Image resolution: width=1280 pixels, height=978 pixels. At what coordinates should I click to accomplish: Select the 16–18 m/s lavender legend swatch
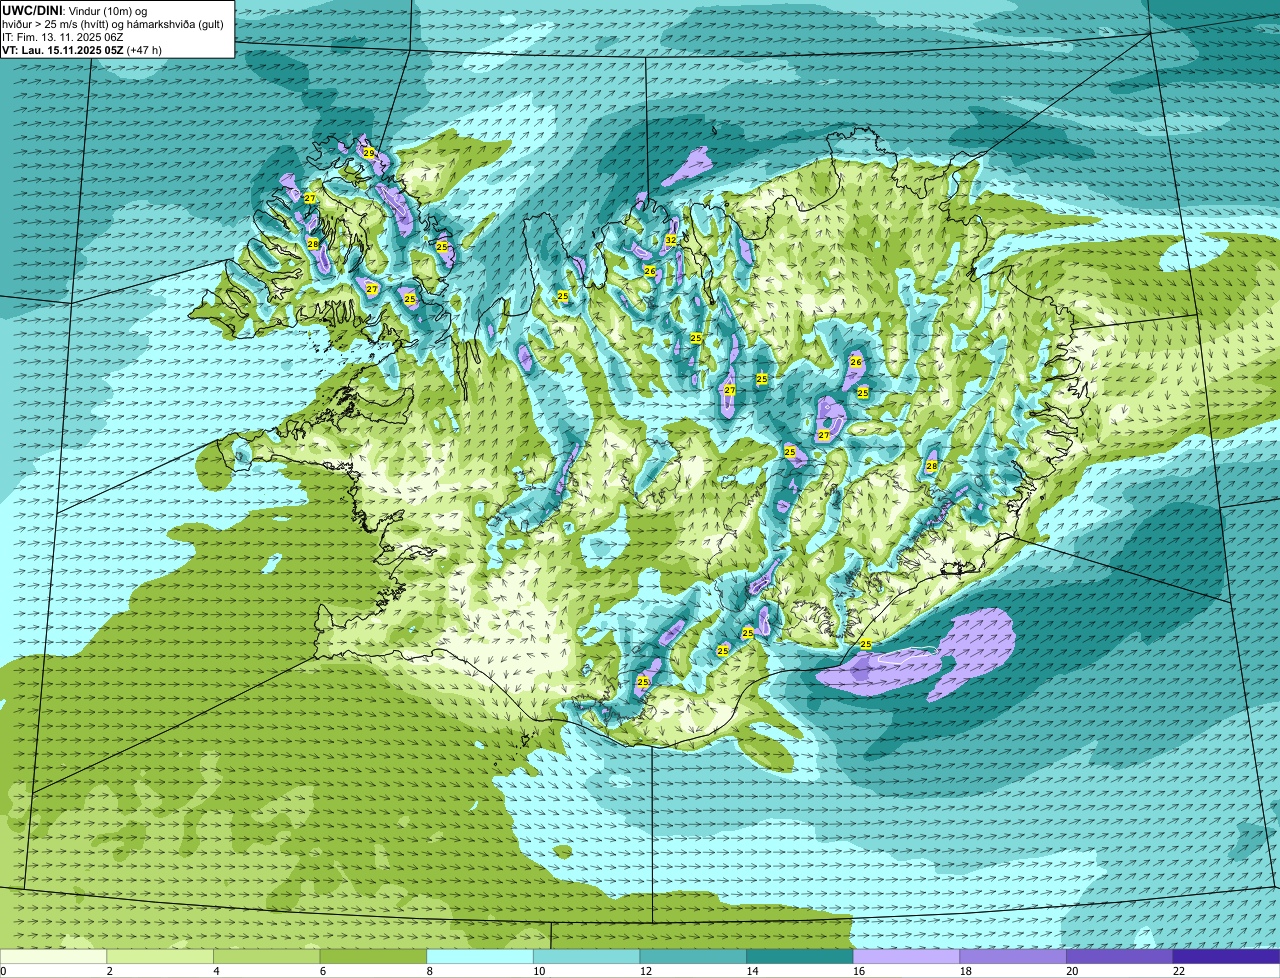[x=906, y=956]
